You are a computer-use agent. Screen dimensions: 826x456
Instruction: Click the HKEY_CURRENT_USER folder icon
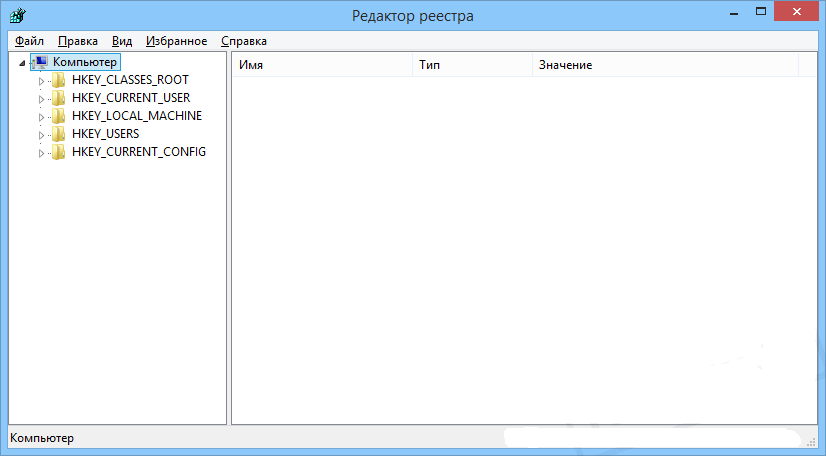tap(59, 98)
